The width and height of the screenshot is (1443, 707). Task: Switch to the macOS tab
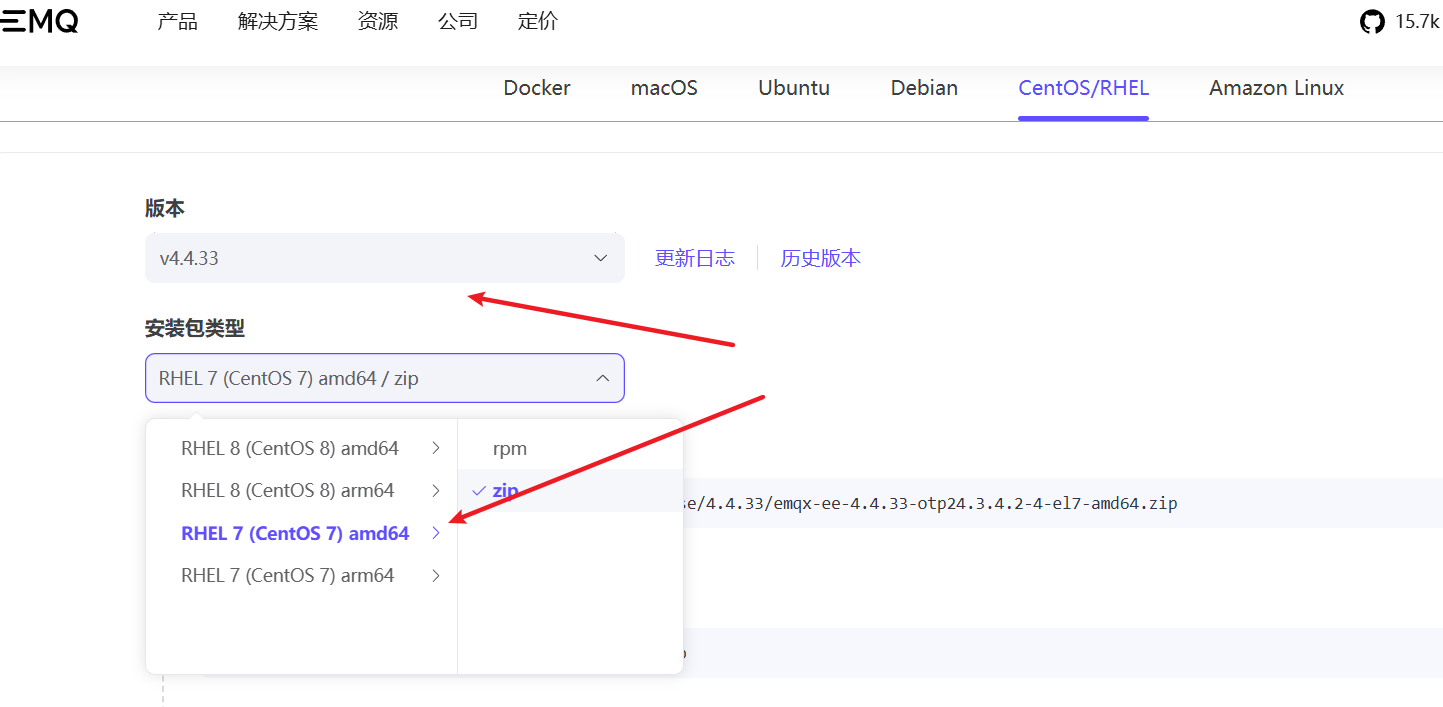point(664,88)
